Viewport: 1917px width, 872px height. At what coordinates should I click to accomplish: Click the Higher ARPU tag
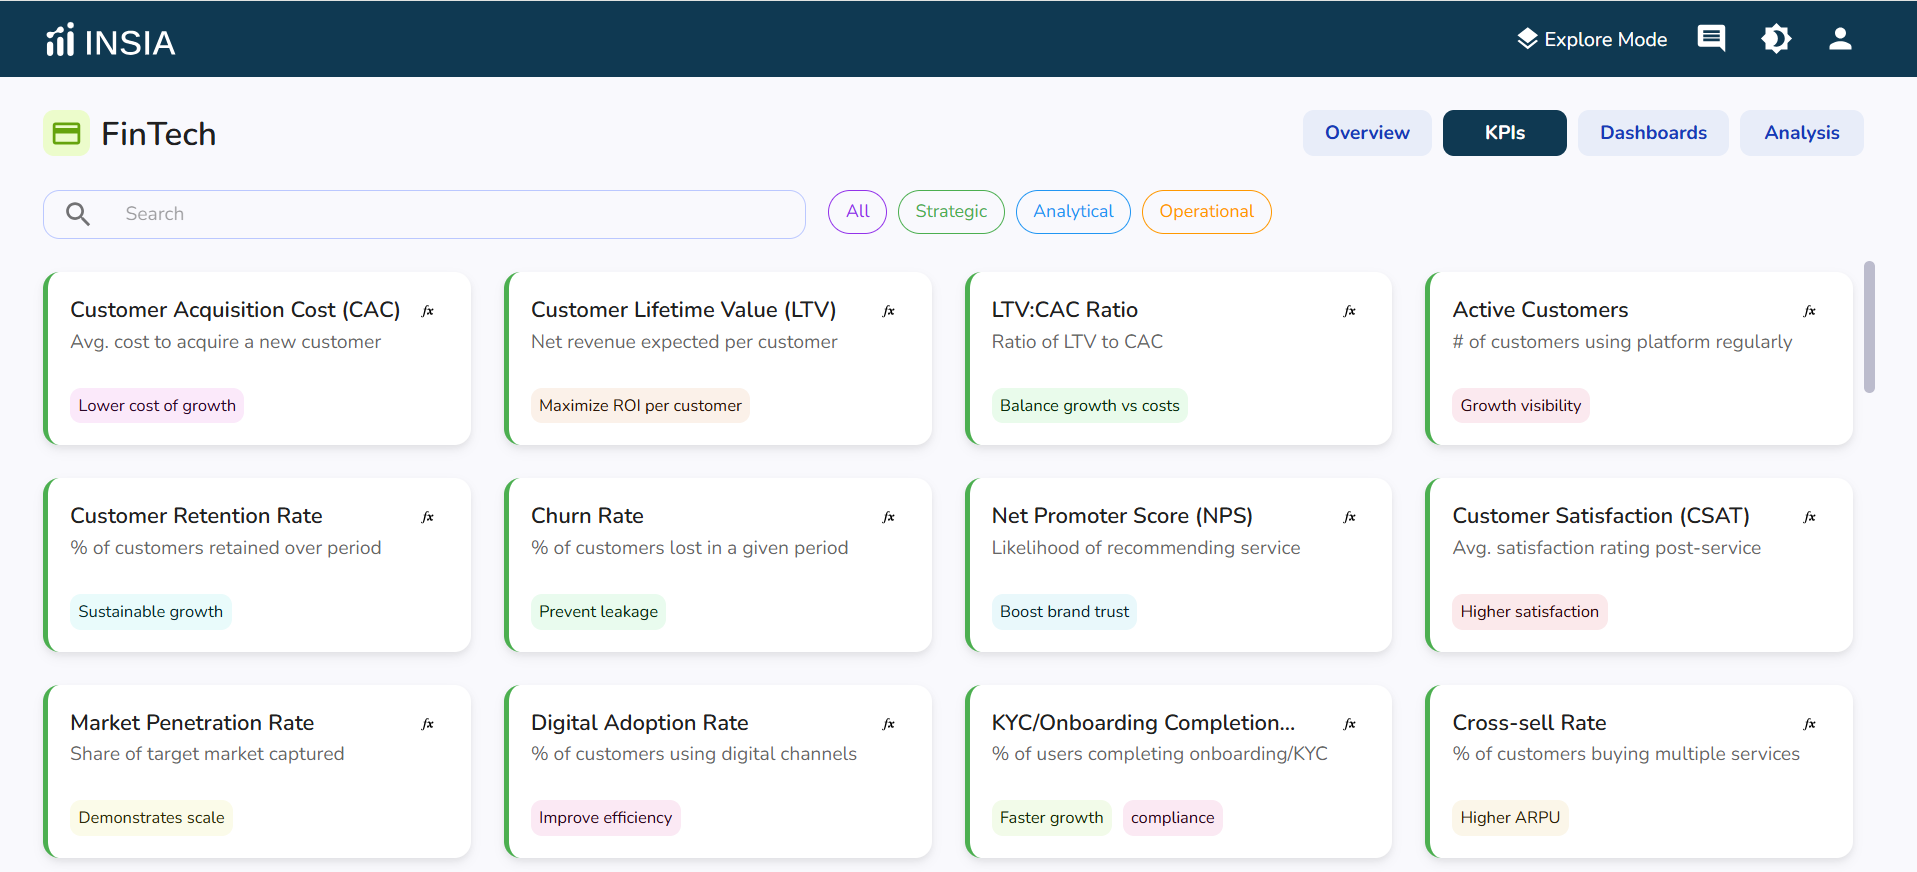[x=1510, y=817]
